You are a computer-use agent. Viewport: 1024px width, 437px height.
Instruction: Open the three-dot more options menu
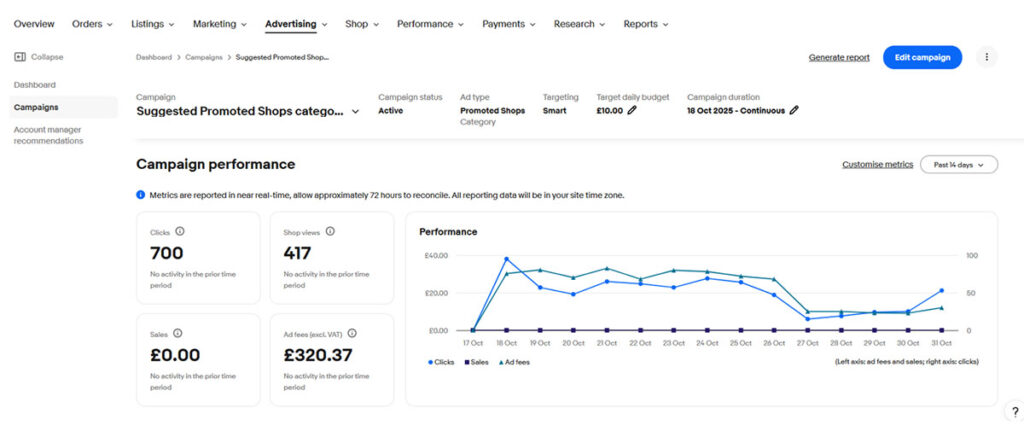click(x=986, y=57)
